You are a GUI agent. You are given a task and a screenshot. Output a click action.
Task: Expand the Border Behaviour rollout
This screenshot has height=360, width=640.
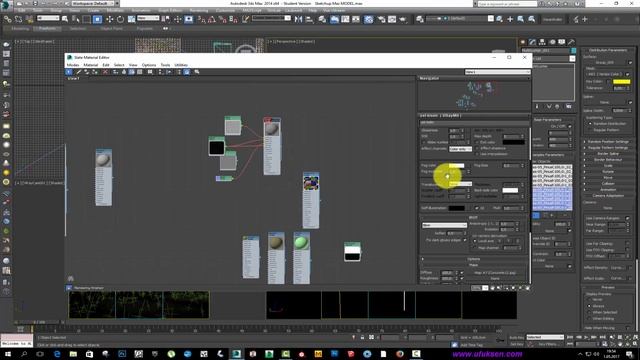pos(607,160)
